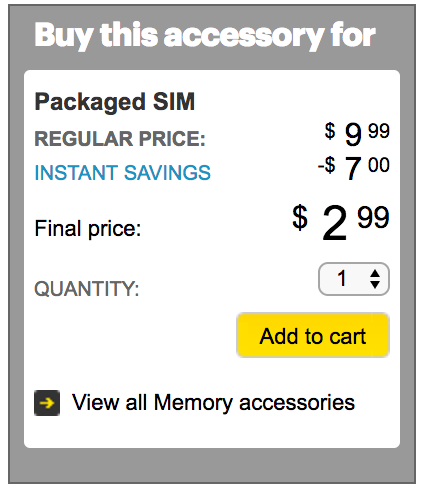
Task: Click the -$7.00 instant savings amount
Action: (x=354, y=168)
